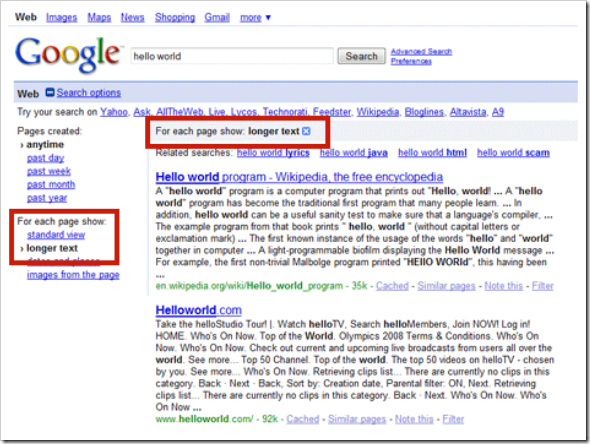590x444 pixels.
Task: Try the search on AllTheWeb
Action: coord(179,112)
